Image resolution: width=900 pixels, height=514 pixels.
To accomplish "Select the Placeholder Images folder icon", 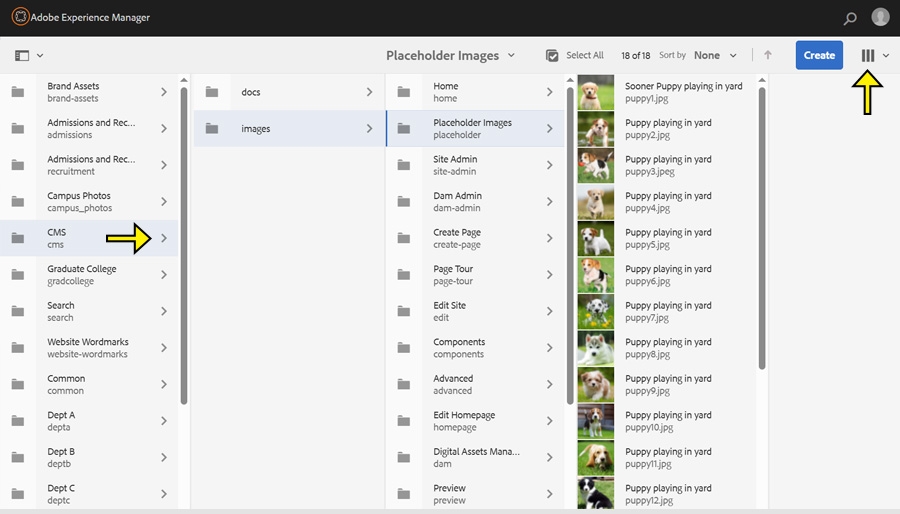I will (404, 128).
